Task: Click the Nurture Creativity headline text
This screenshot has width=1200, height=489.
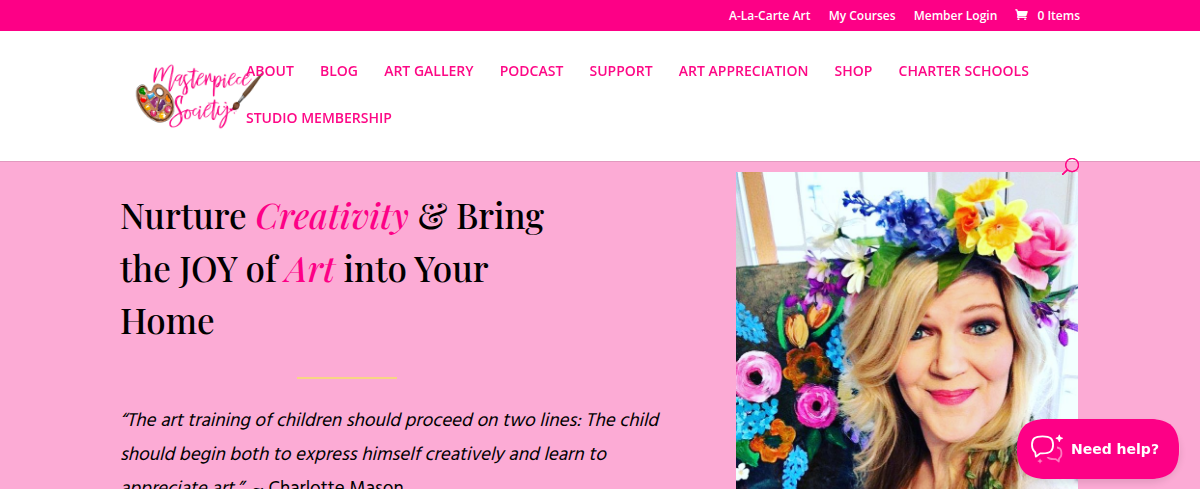Action: [332, 268]
